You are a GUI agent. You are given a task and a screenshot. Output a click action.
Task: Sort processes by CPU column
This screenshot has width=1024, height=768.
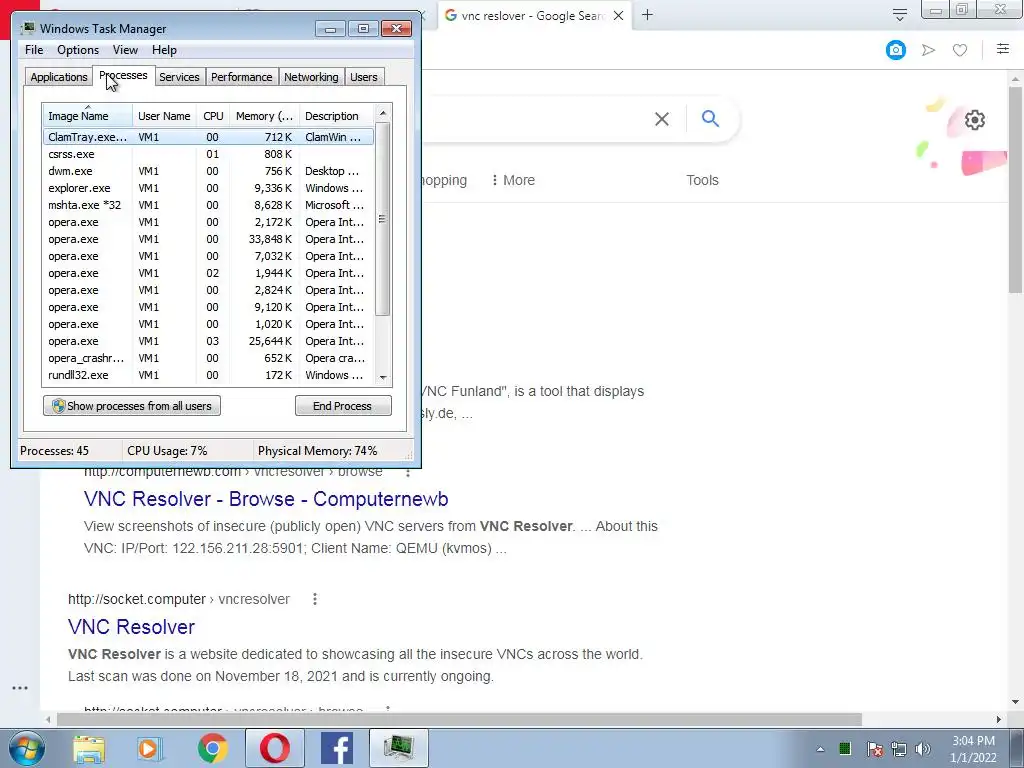click(213, 116)
